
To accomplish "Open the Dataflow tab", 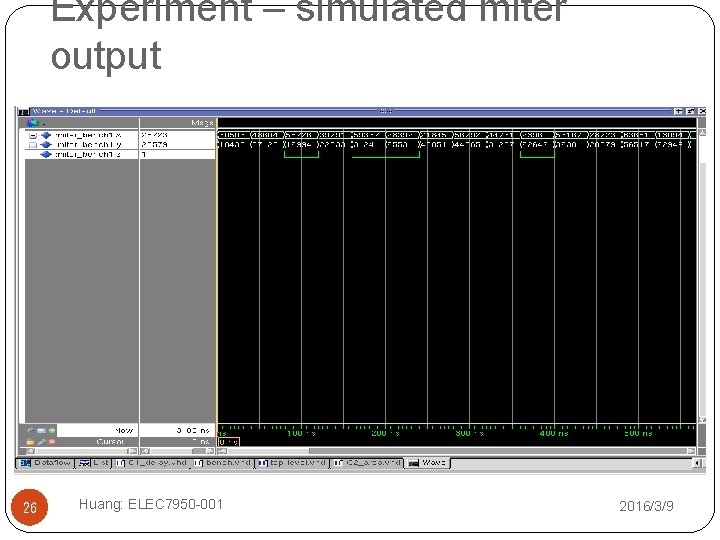I will [45, 463].
